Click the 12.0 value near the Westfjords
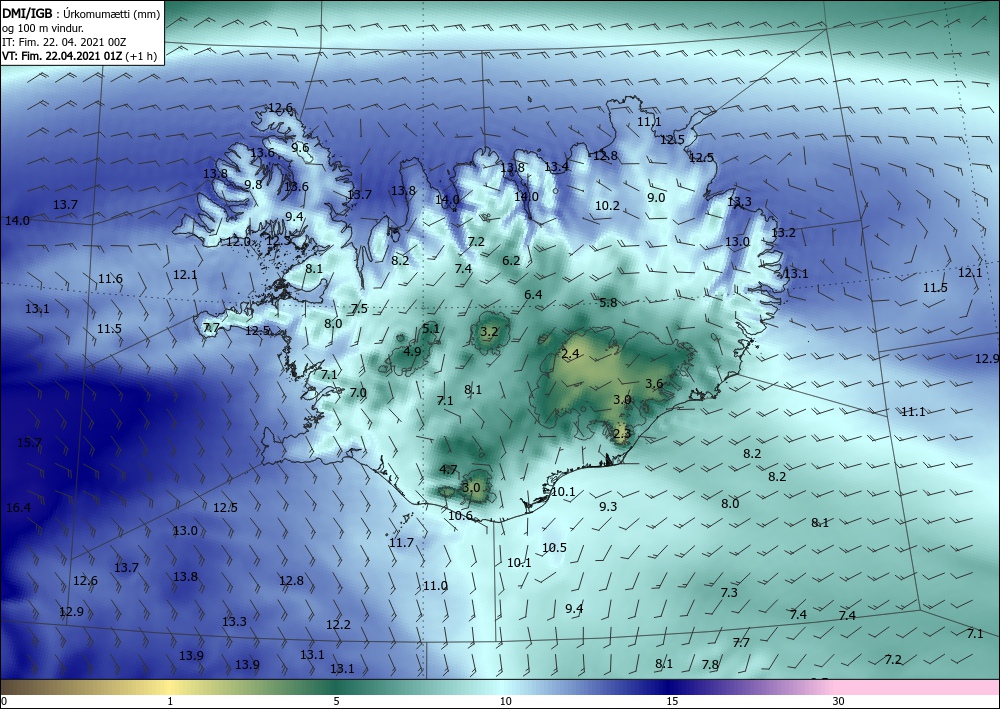The height and width of the screenshot is (709, 1000). (x=239, y=242)
